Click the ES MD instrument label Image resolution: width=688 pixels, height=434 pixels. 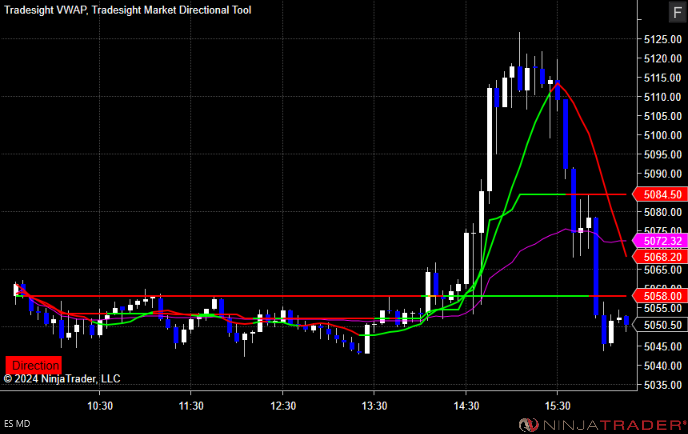pyautogui.click(x=17, y=424)
